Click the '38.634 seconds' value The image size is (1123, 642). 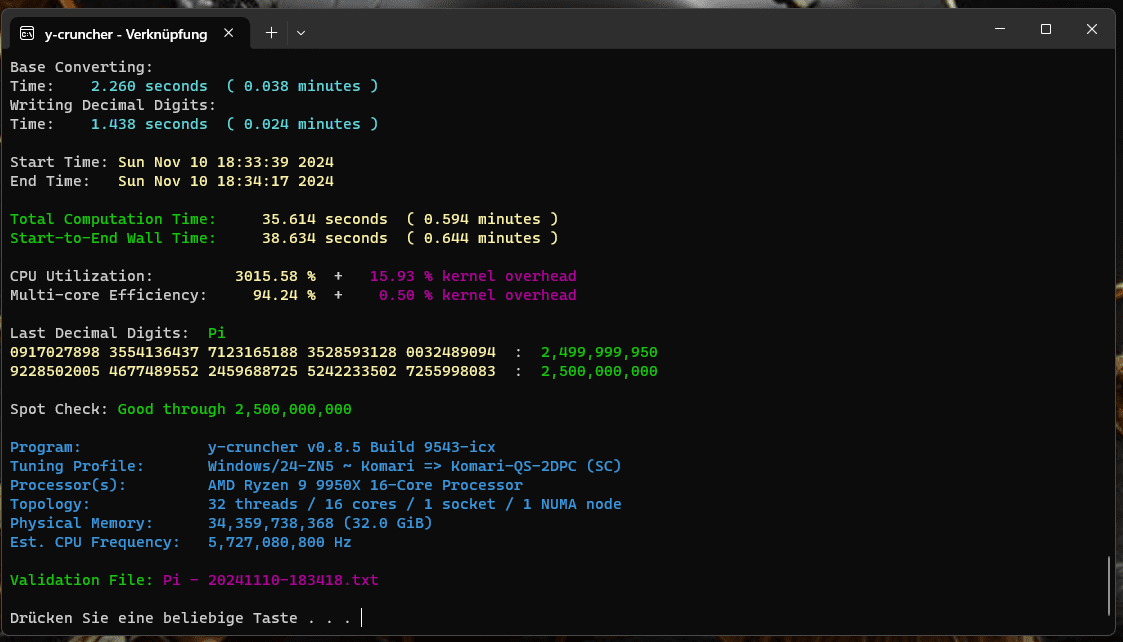click(x=324, y=238)
